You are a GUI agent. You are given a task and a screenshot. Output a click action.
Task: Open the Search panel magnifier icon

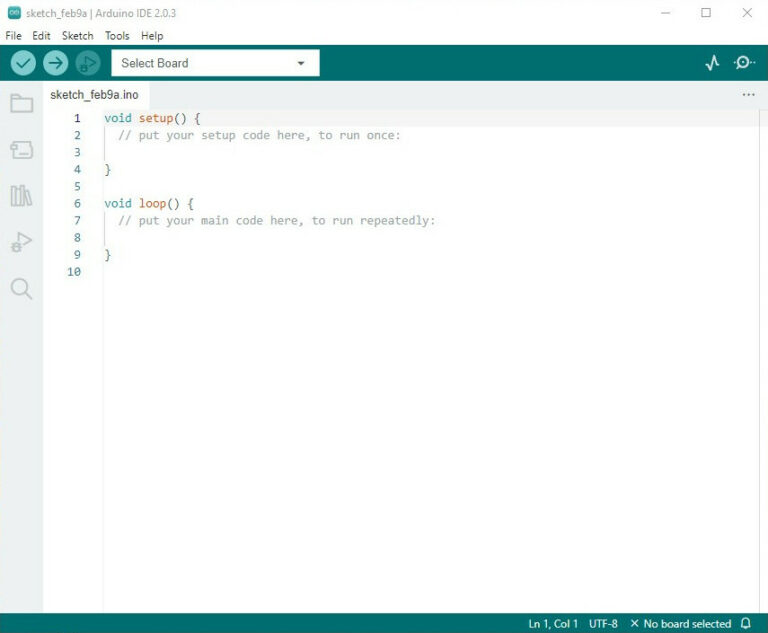pyautogui.click(x=21, y=289)
